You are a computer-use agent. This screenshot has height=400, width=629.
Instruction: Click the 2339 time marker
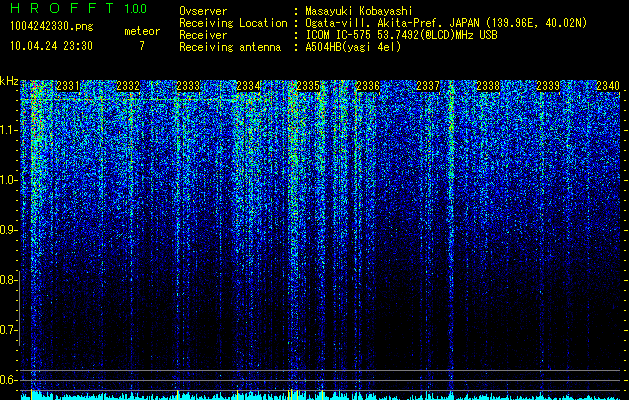tap(548, 86)
